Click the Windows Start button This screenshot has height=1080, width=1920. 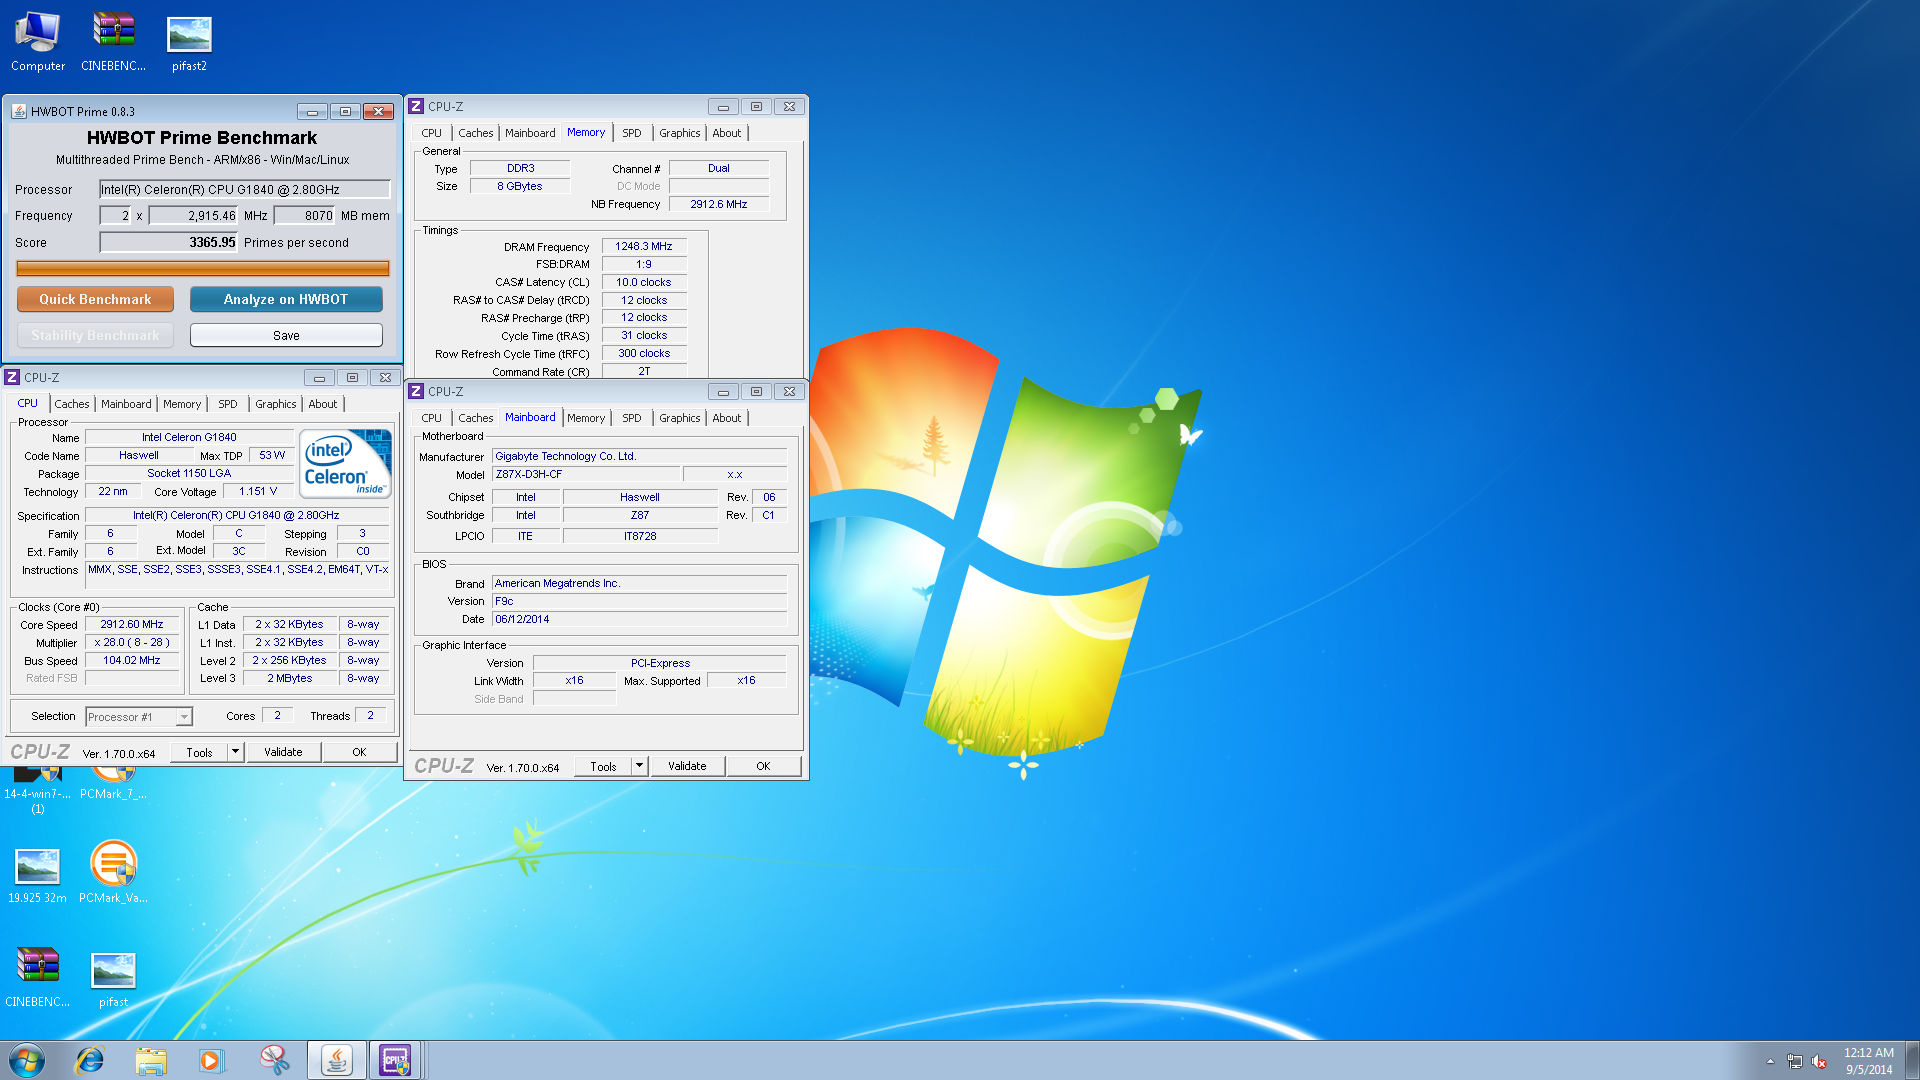tap(27, 1060)
